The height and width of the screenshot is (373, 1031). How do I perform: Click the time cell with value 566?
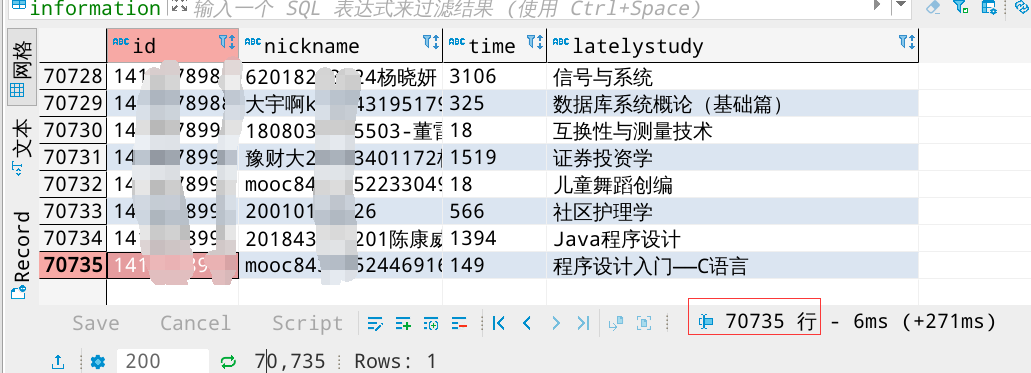tap(494, 211)
